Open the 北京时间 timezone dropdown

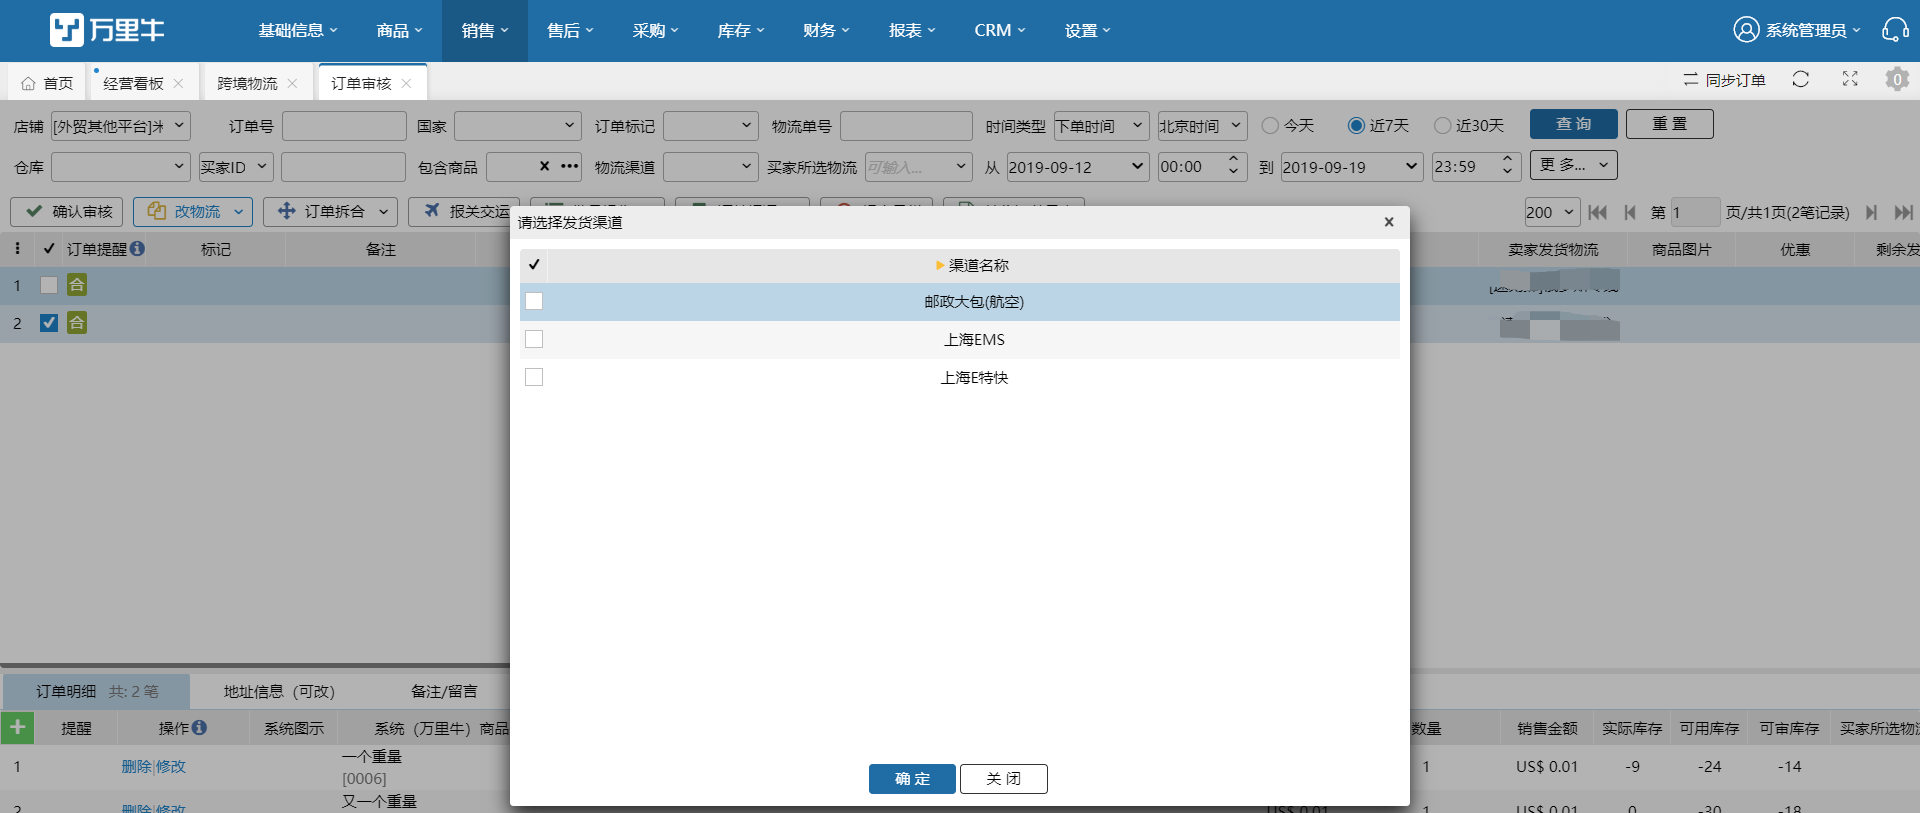click(1202, 126)
